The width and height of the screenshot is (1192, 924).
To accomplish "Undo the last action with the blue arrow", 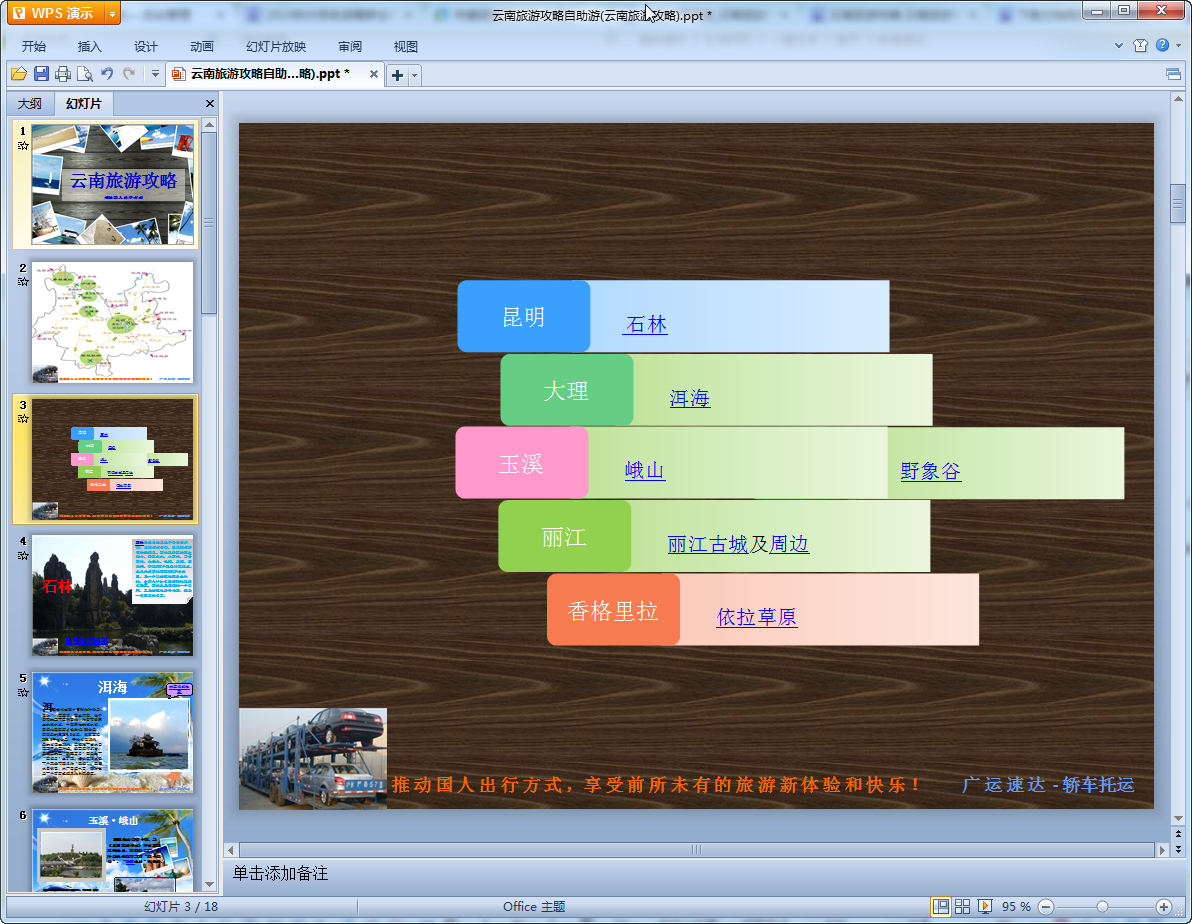I will 107,74.
